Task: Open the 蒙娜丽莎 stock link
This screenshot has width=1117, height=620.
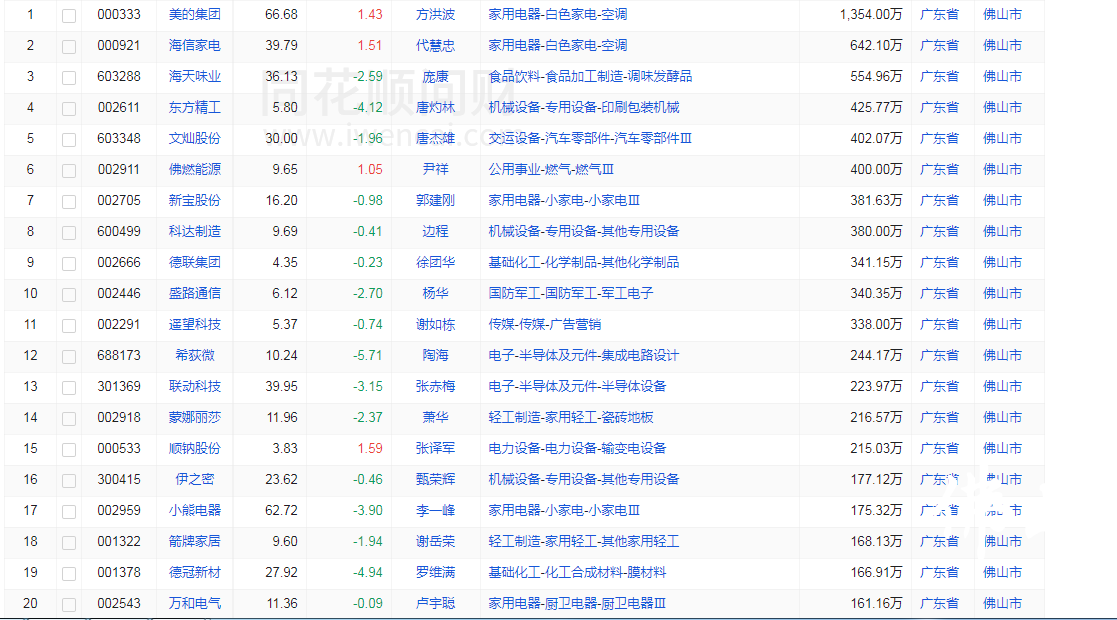Action: (x=194, y=418)
